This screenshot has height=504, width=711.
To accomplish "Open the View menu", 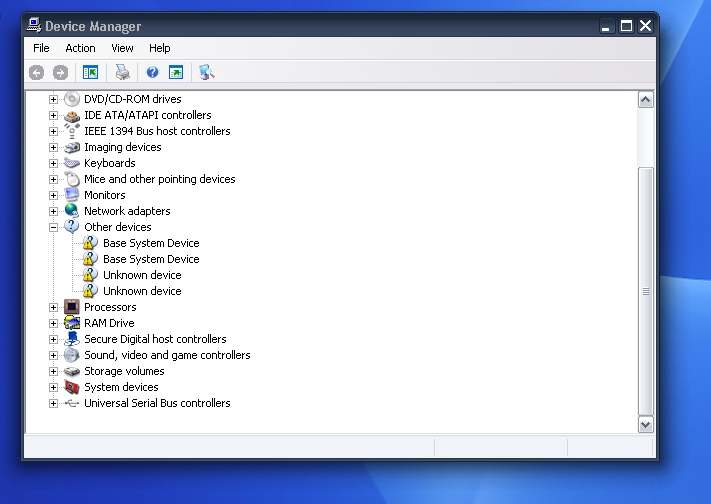I will (122, 48).
